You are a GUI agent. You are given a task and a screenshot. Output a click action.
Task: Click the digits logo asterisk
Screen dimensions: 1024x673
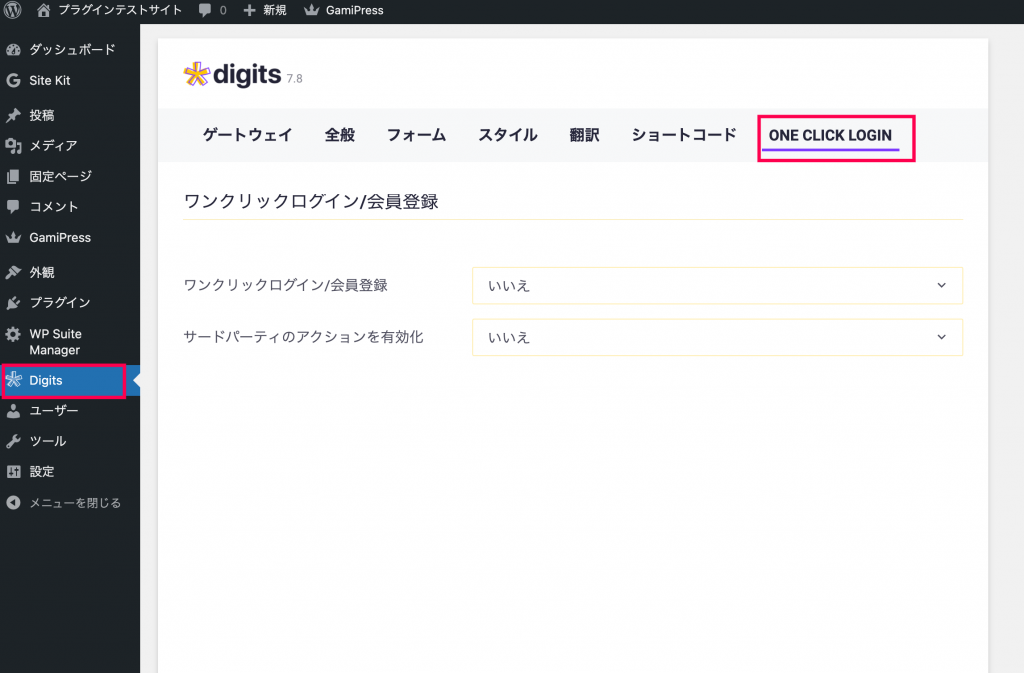pos(197,74)
